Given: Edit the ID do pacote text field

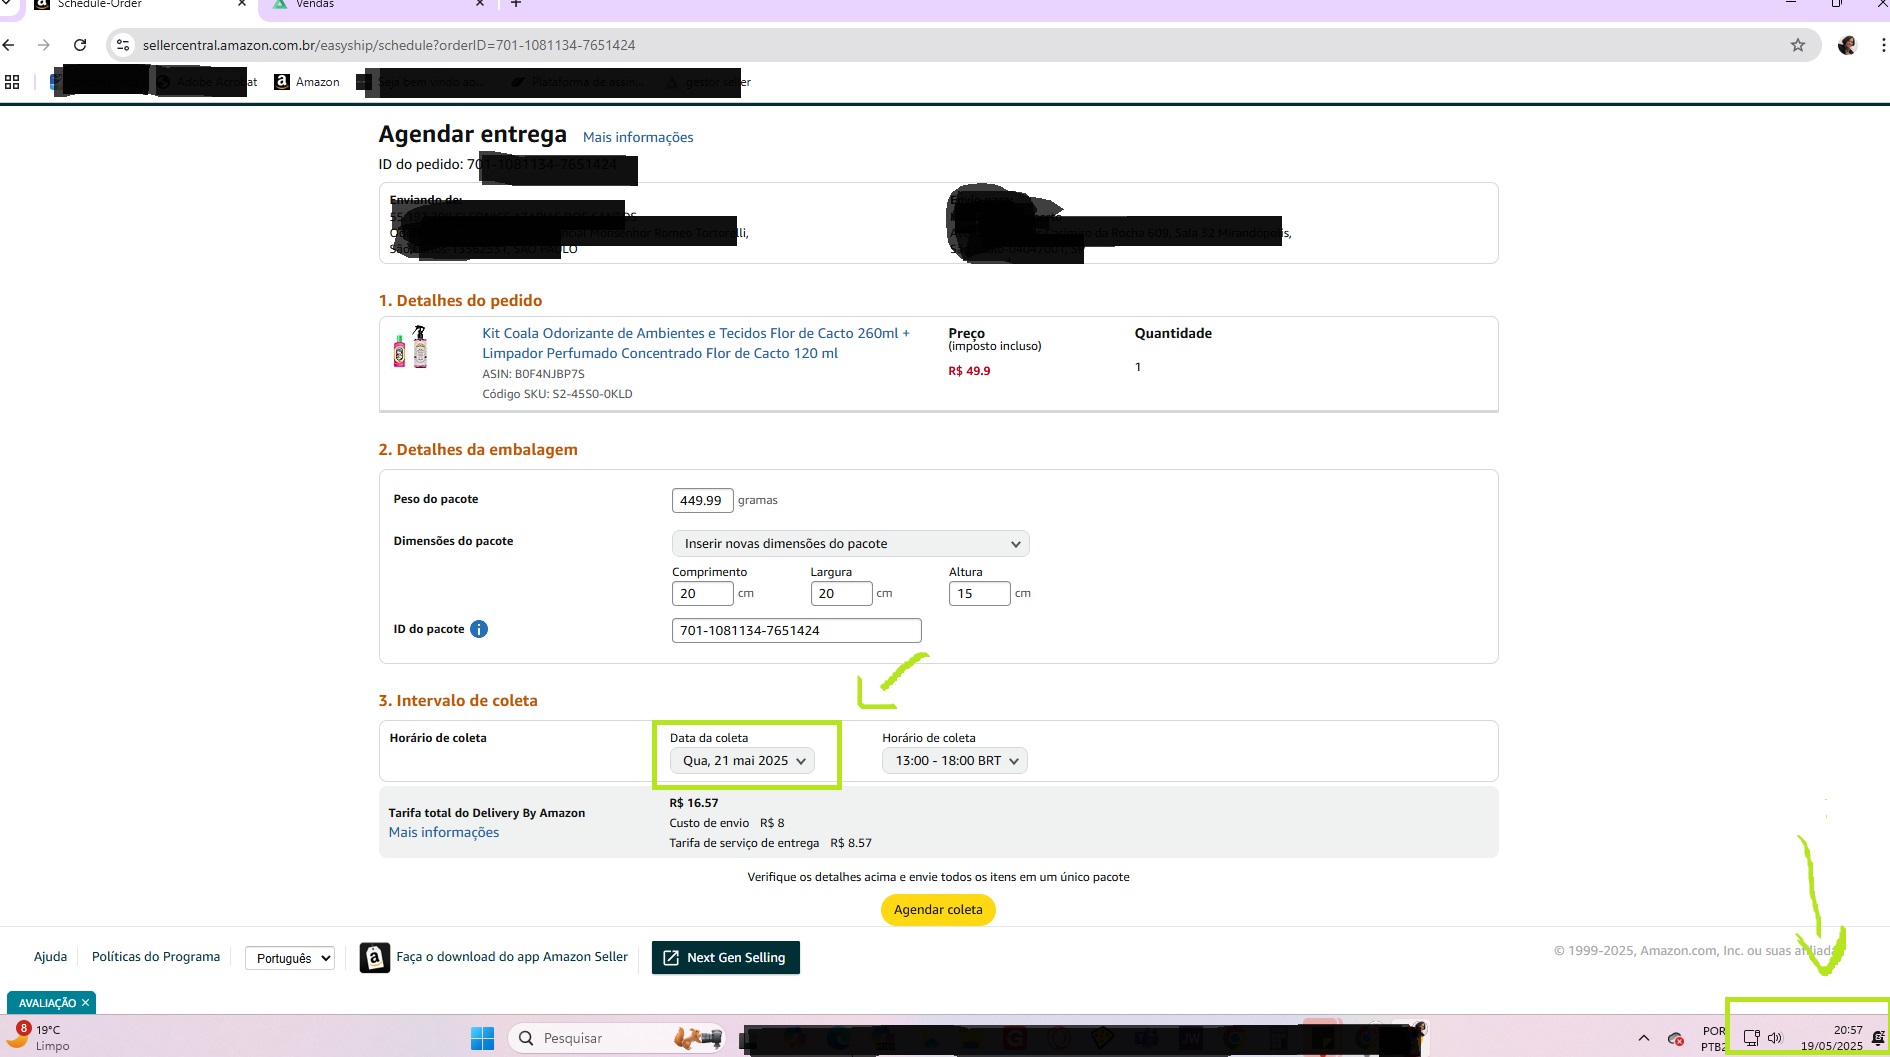Looking at the screenshot, I should [x=796, y=630].
